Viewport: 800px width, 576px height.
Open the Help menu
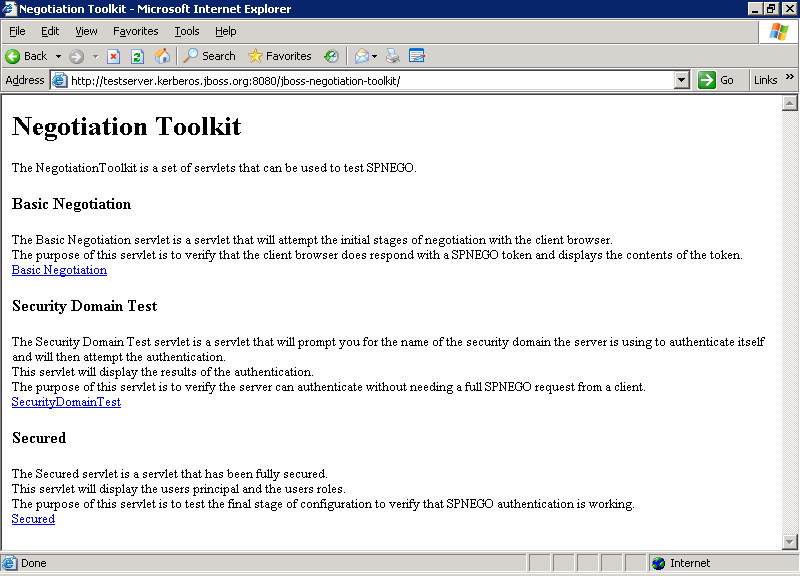pyautogui.click(x=226, y=31)
